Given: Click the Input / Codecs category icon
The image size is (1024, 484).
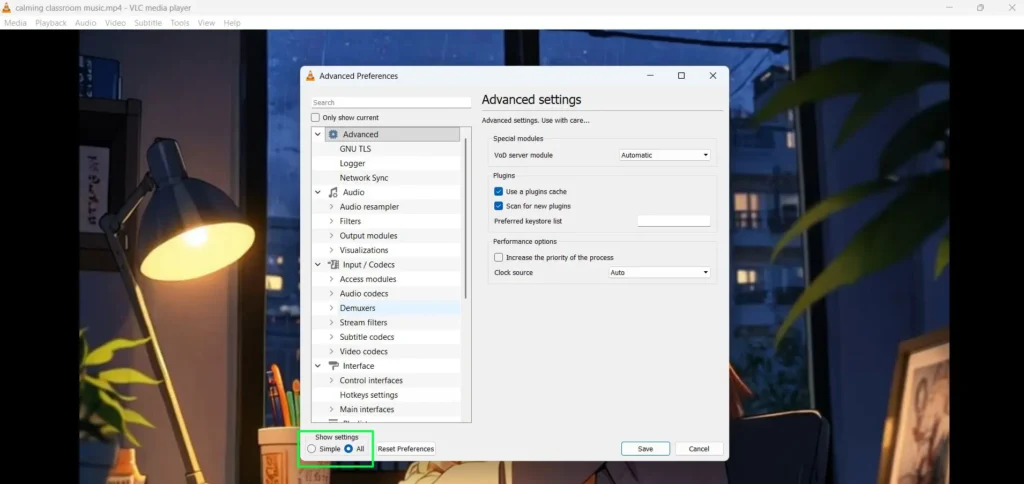Looking at the screenshot, I should click(x=333, y=265).
